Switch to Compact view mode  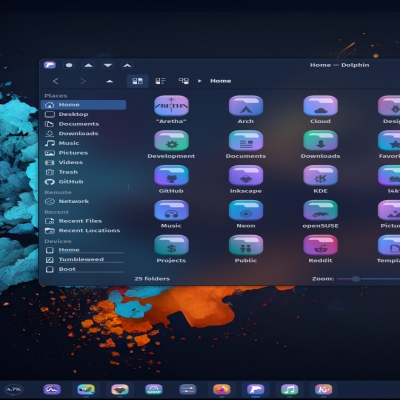click(x=160, y=81)
